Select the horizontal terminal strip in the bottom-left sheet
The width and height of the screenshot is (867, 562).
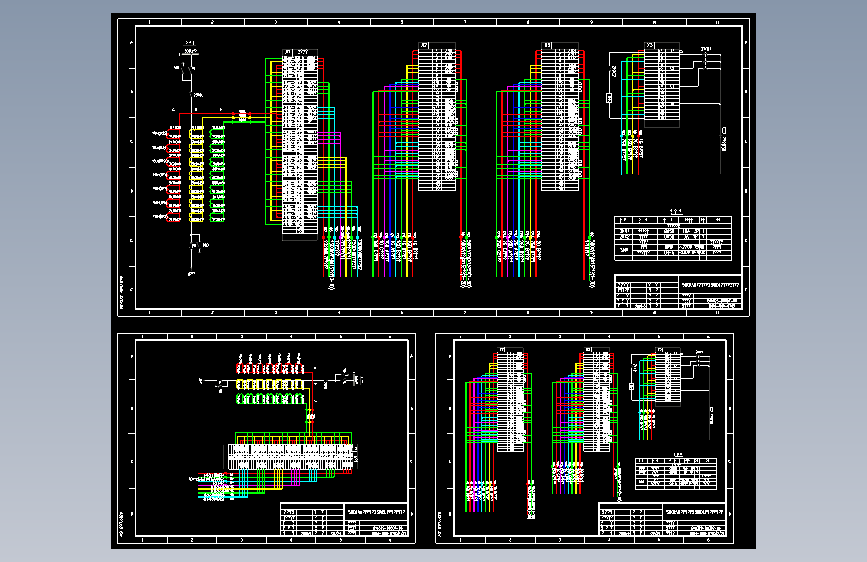pos(291,457)
